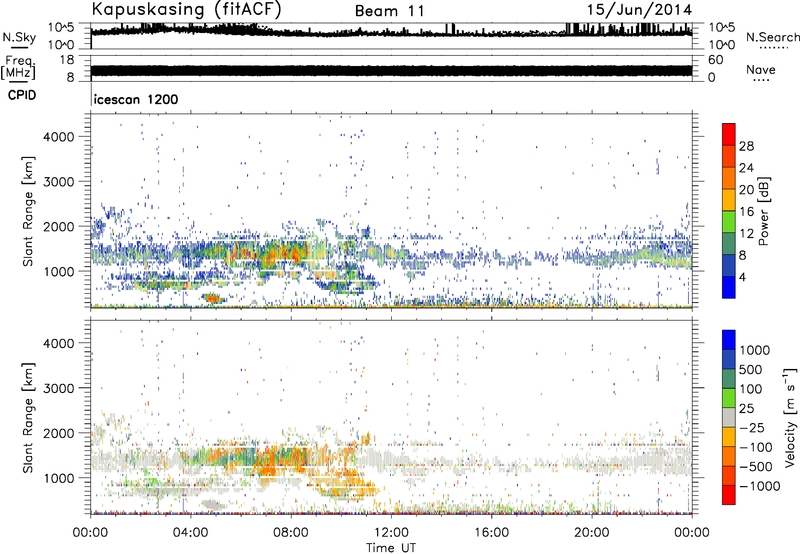Click the 60 Nave tick label

coord(715,60)
